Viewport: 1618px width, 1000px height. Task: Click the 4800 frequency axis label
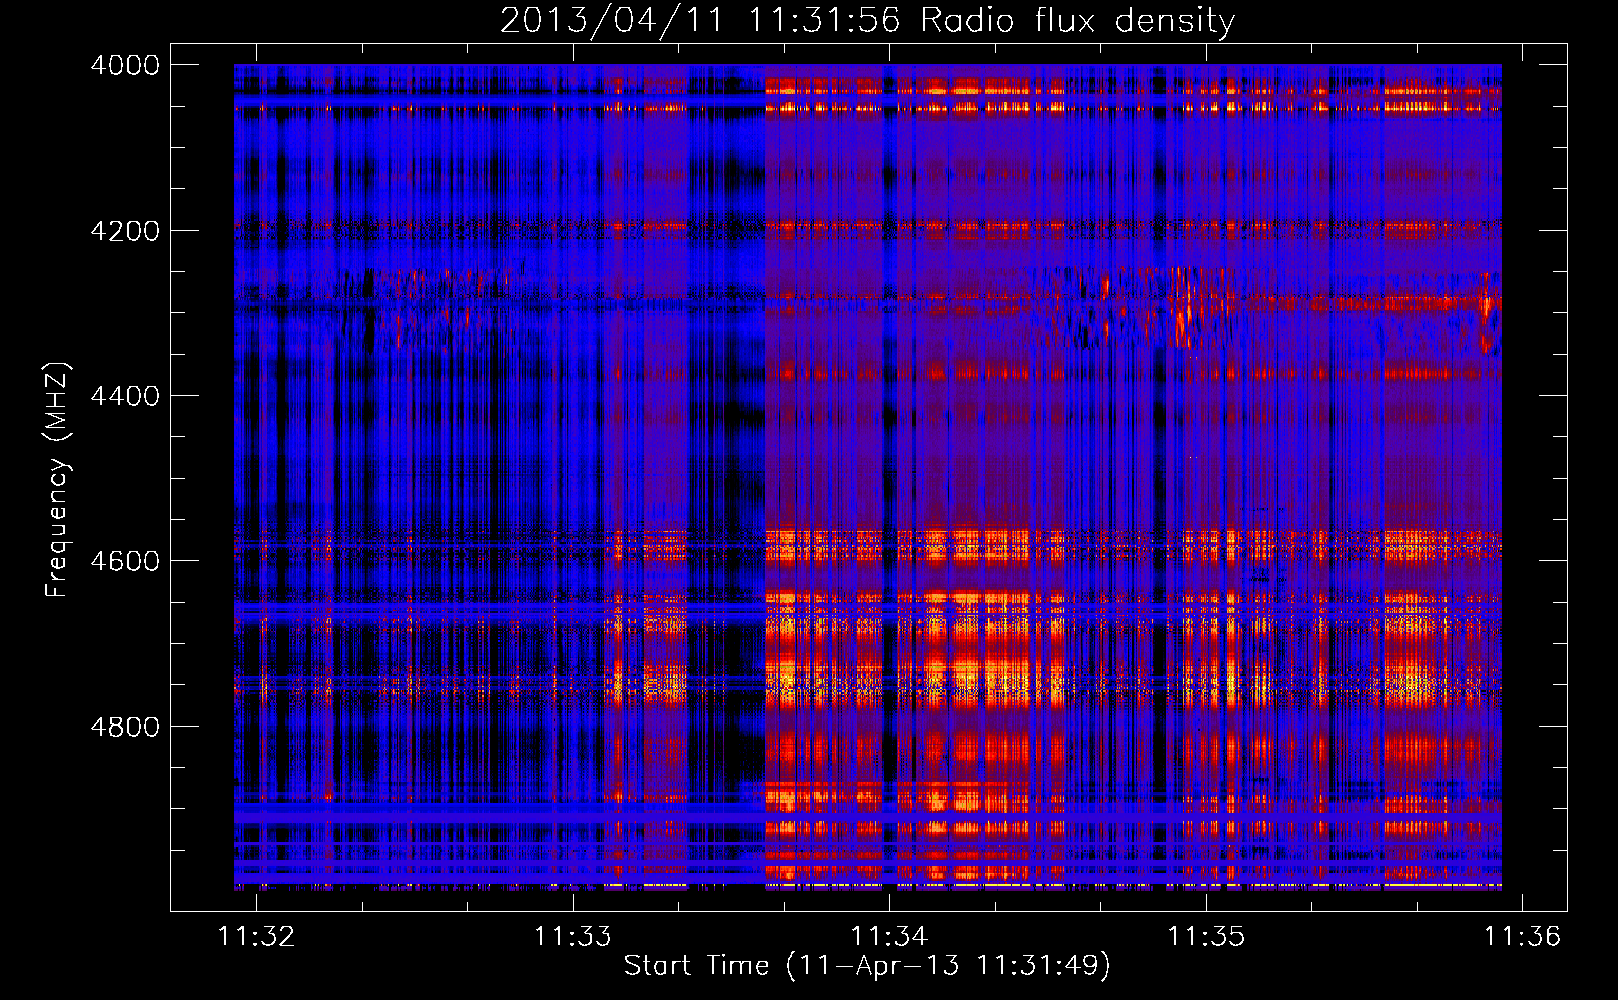pyautogui.click(x=125, y=727)
